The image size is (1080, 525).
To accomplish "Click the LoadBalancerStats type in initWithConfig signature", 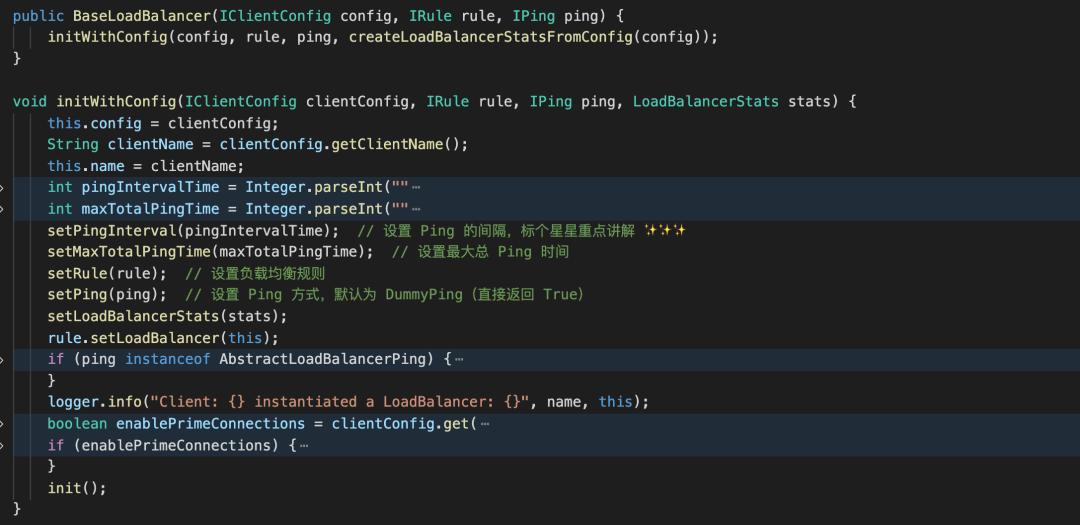I will tap(706, 102).
